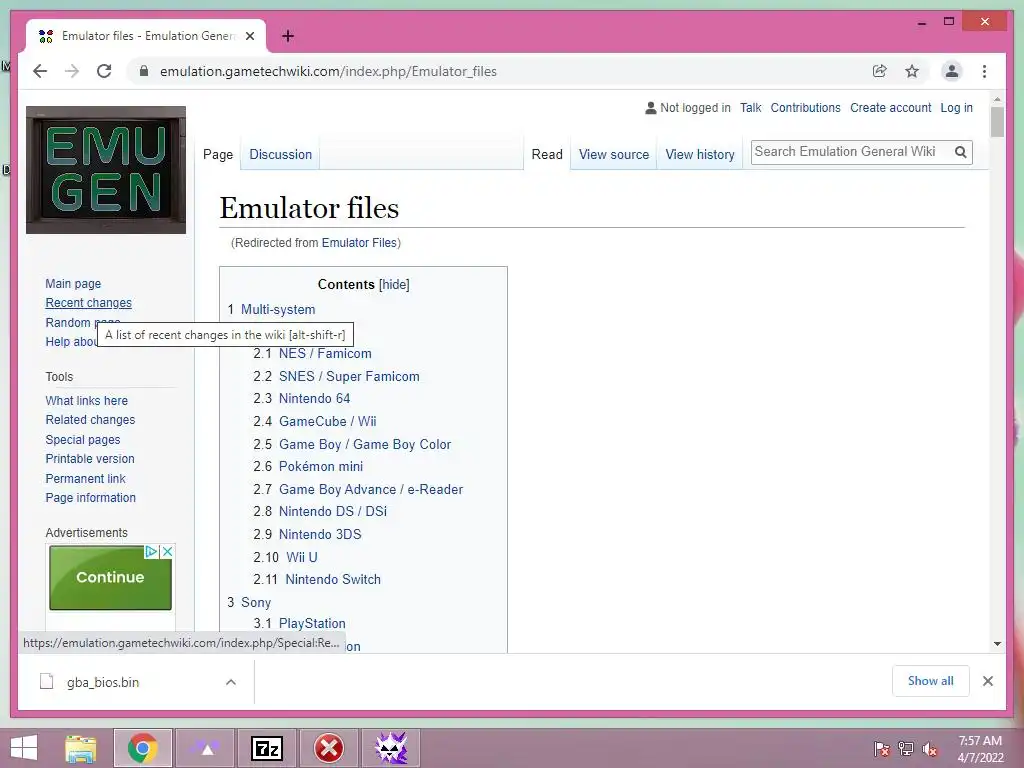Go back with the browser back arrow
The height and width of the screenshot is (768, 1024).
tap(40, 71)
